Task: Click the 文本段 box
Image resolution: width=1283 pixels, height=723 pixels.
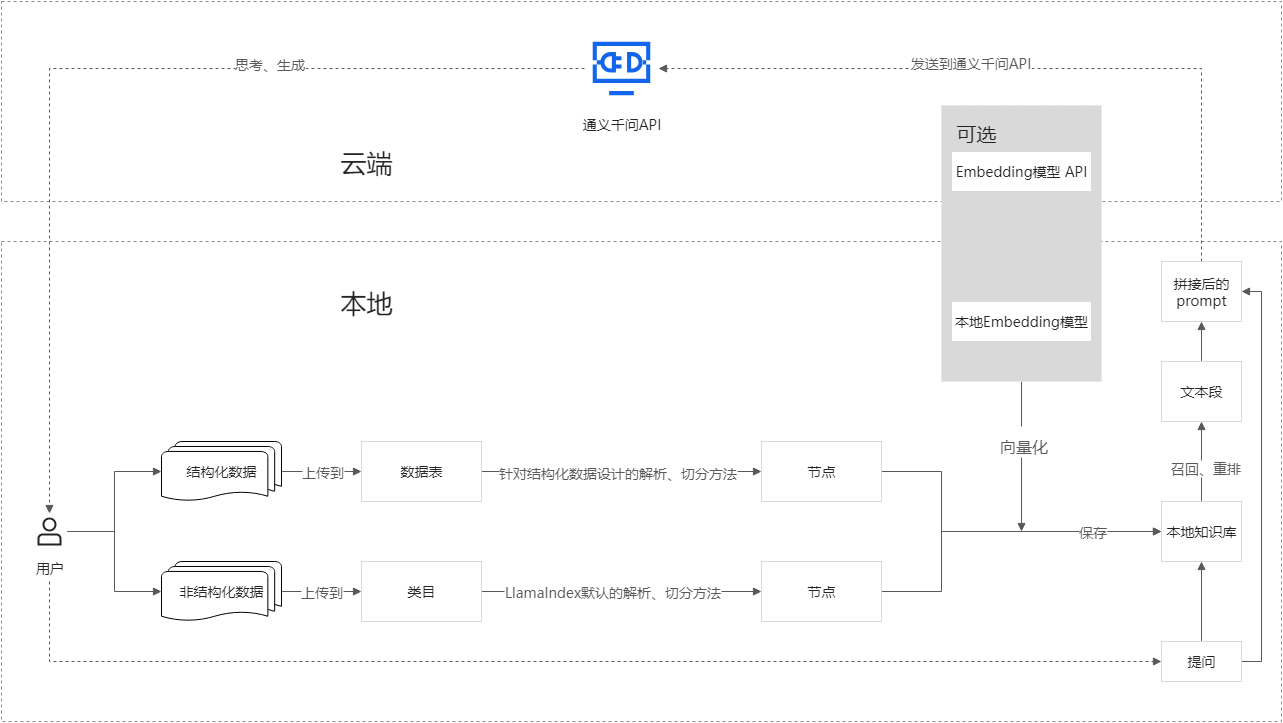Action: pos(1200,391)
